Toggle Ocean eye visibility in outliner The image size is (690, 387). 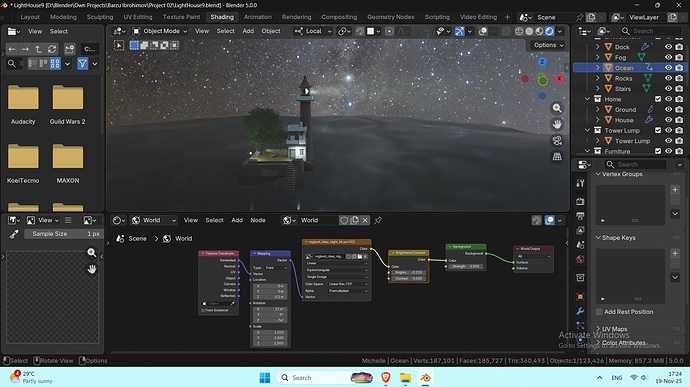click(x=668, y=68)
